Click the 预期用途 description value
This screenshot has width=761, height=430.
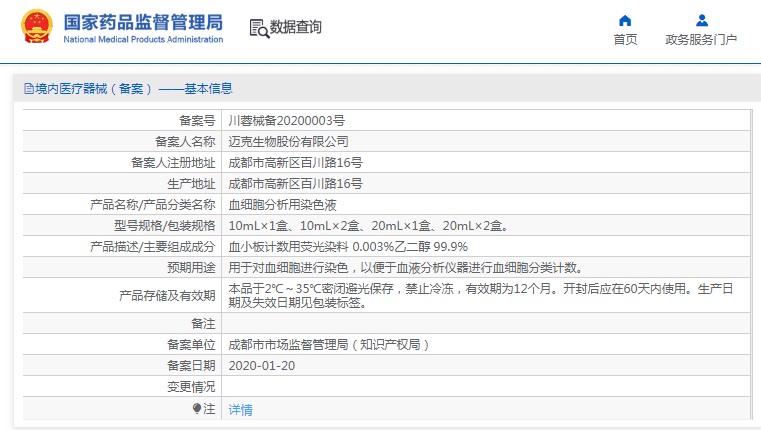click(406, 267)
